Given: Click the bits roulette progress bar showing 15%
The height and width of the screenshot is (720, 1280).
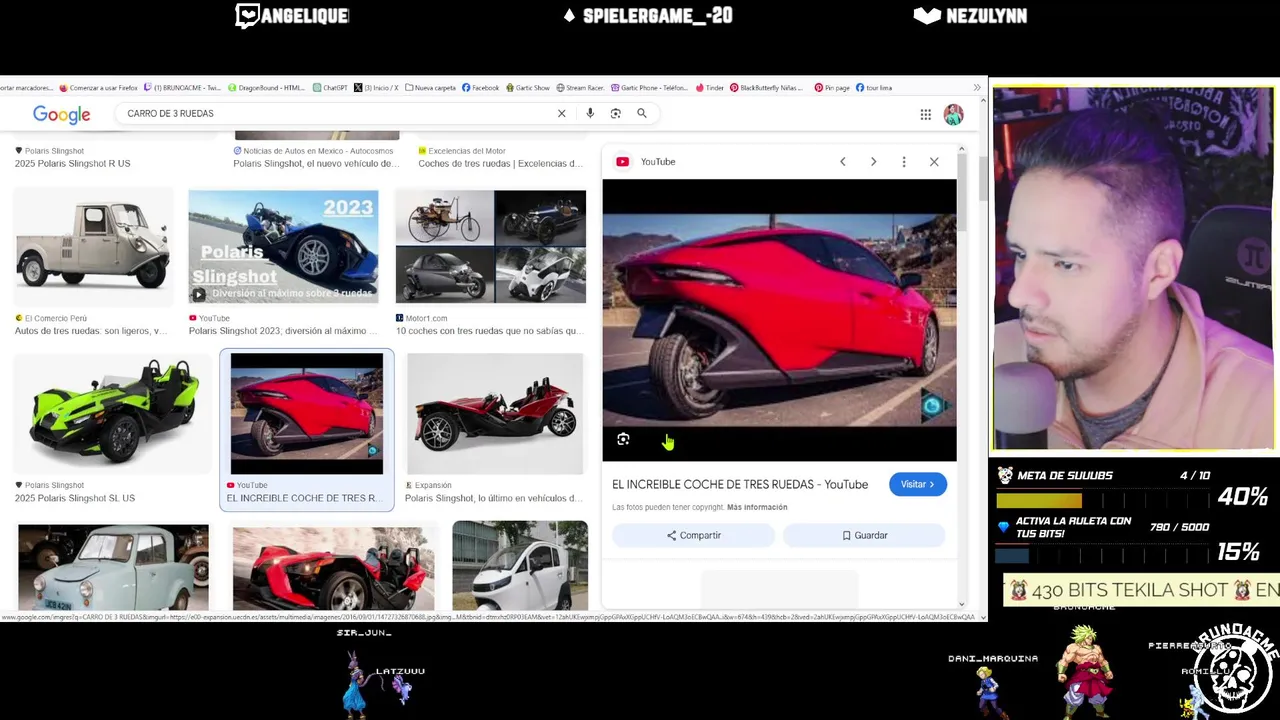Looking at the screenshot, I should pyautogui.click(x=1104, y=555).
